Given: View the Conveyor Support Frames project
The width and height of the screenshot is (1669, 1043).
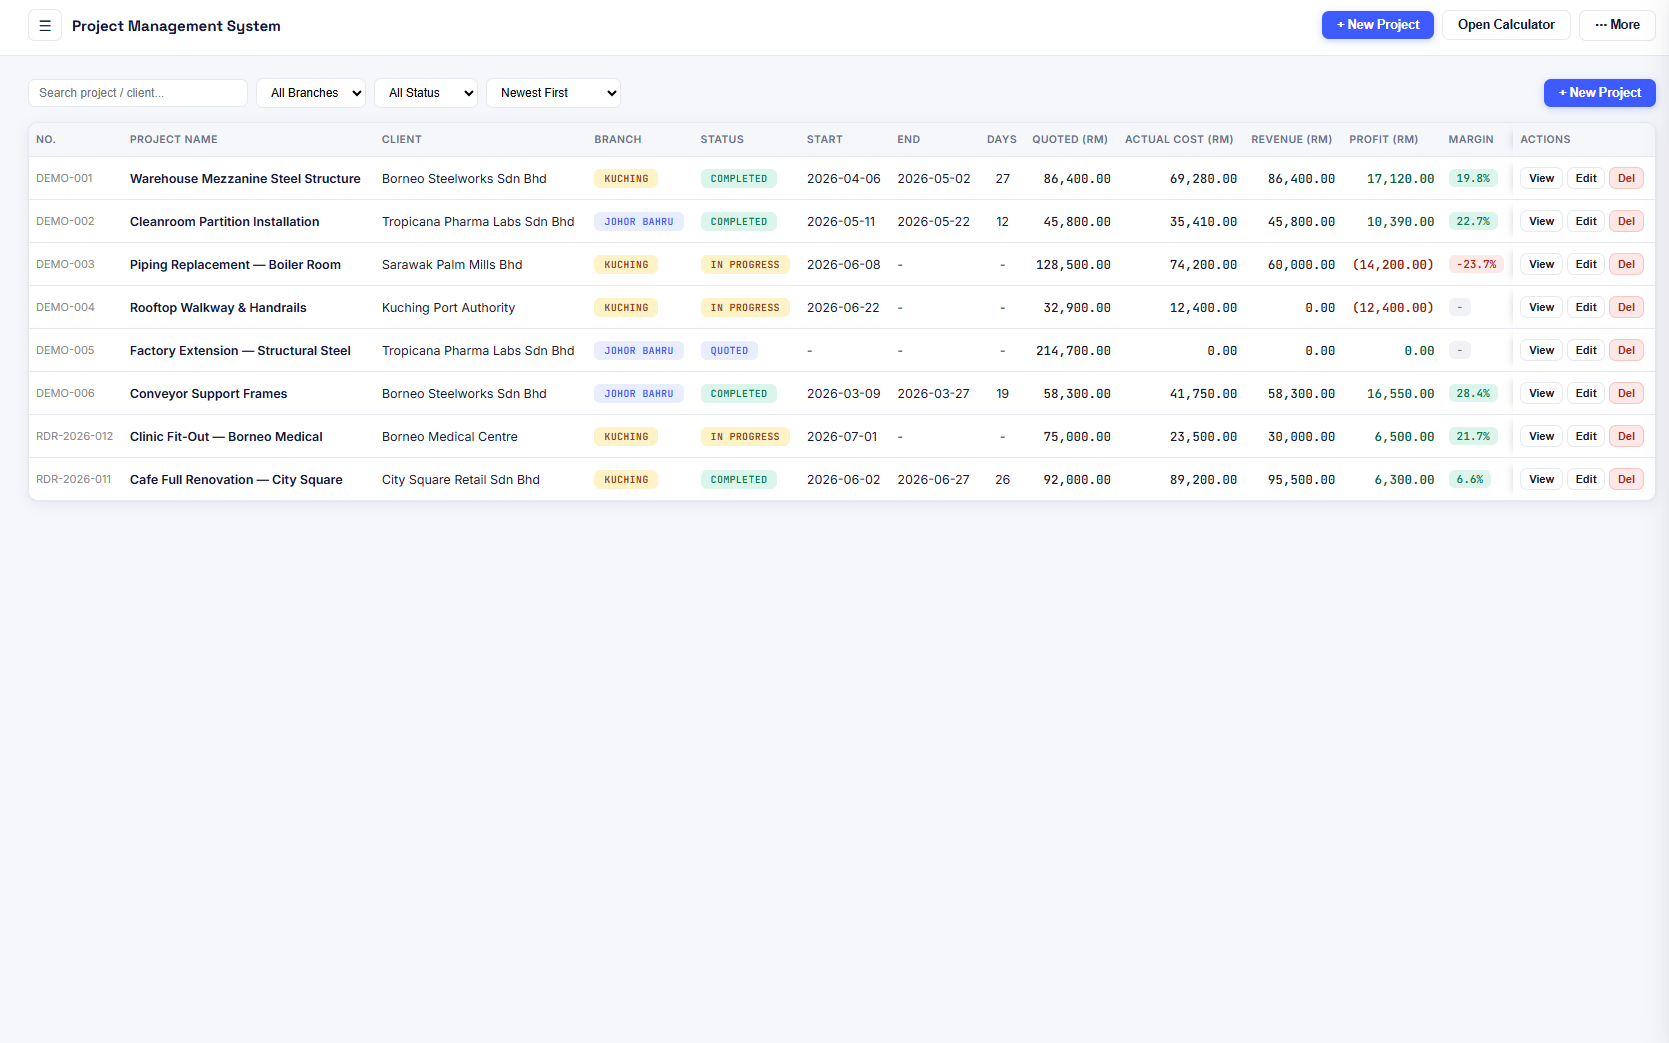Looking at the screenshot, I should tap(1541, 394).
